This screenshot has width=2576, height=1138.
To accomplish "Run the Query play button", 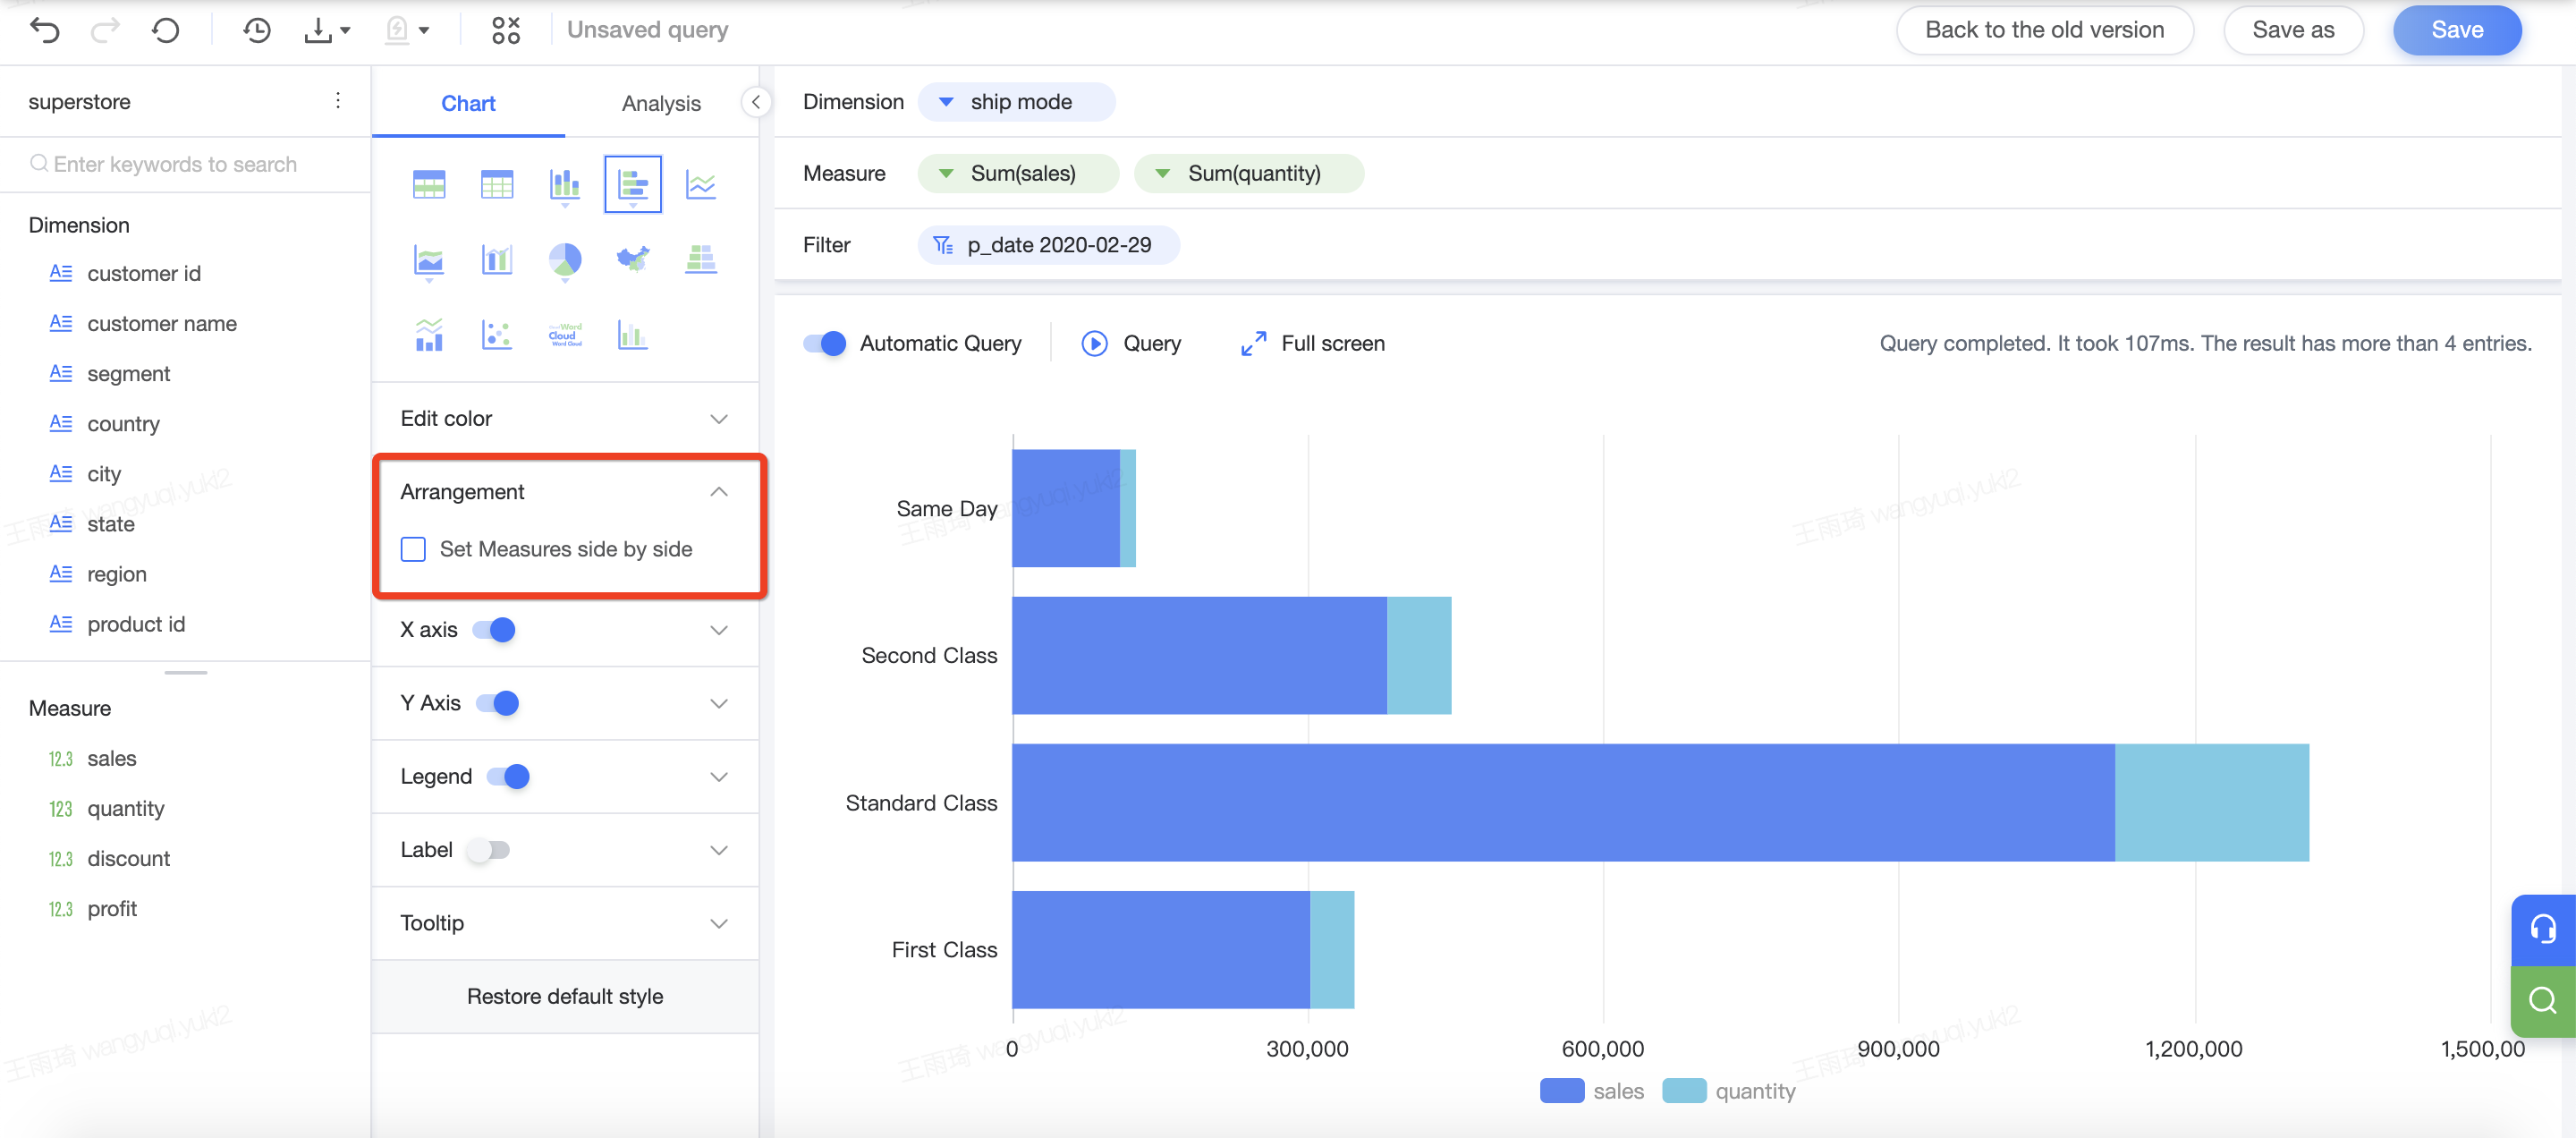I will click(x=1095, y=344).
